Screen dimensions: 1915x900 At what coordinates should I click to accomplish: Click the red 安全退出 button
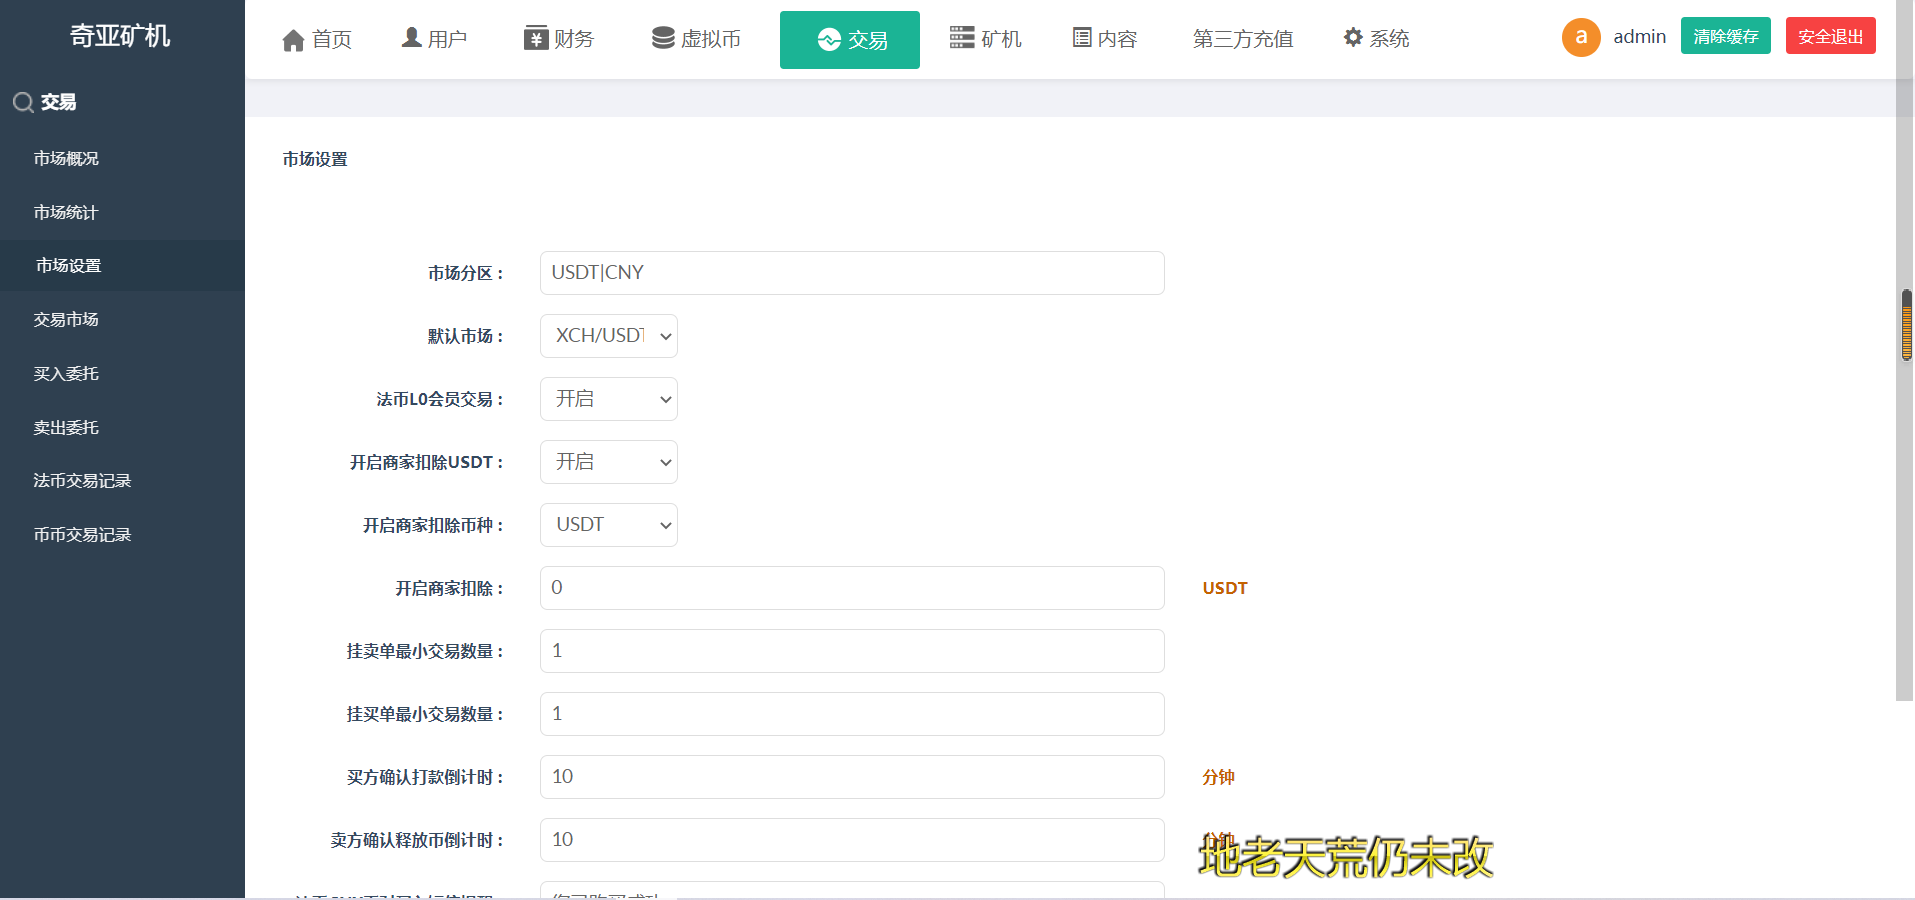[x=1830, y=36]
